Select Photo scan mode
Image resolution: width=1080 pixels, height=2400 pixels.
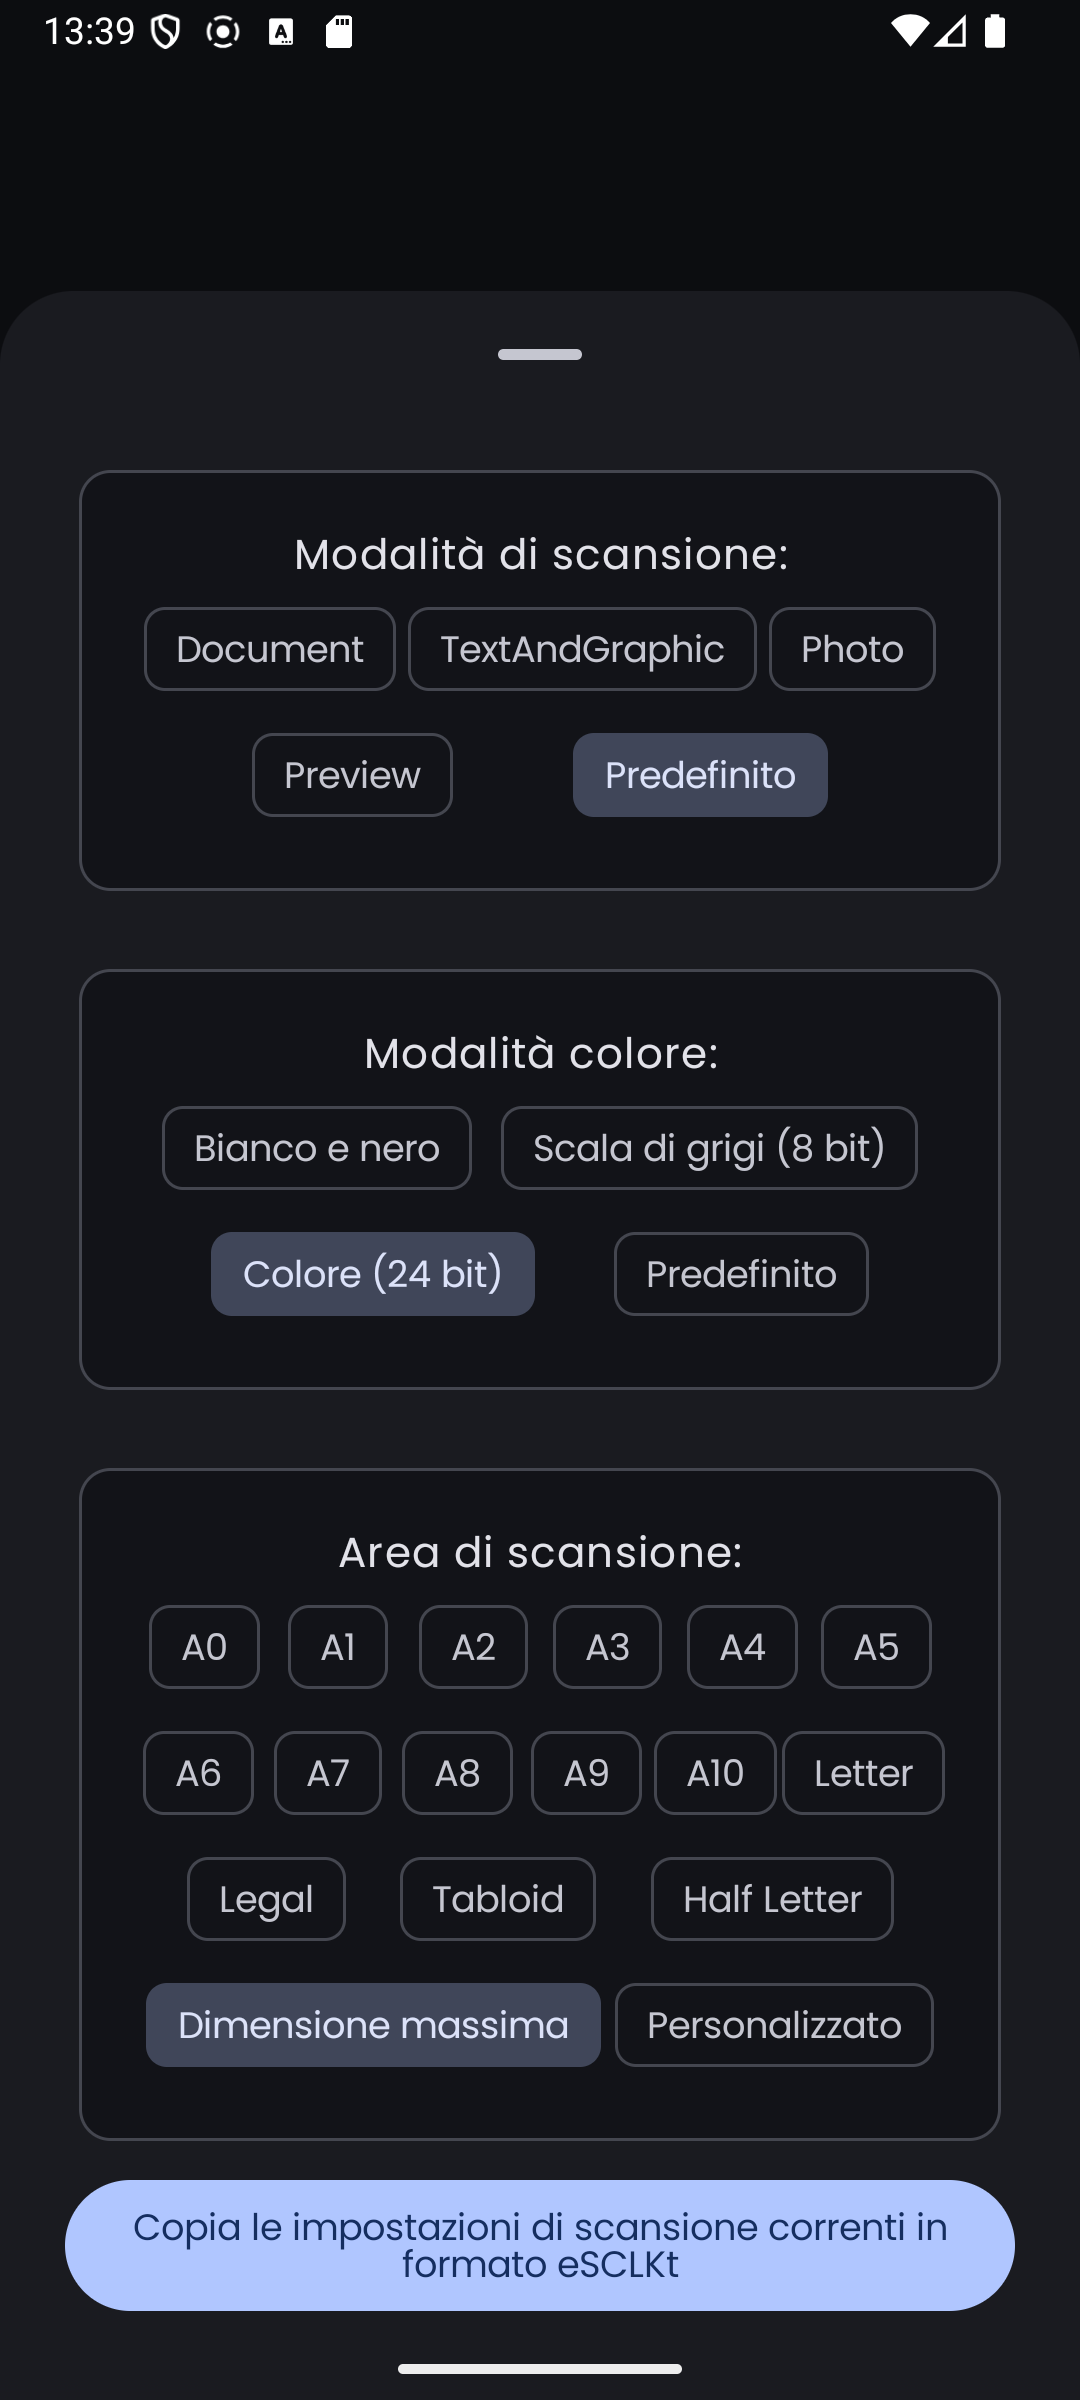coord(852,649)
